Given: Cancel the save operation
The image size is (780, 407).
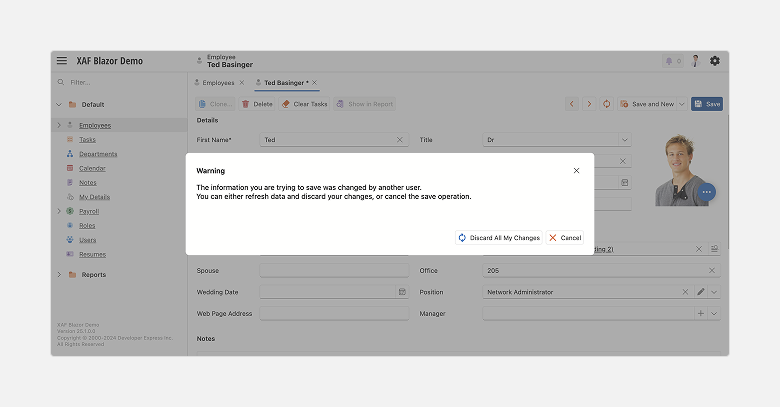Looking at the screenshot, I should [565, 238].
